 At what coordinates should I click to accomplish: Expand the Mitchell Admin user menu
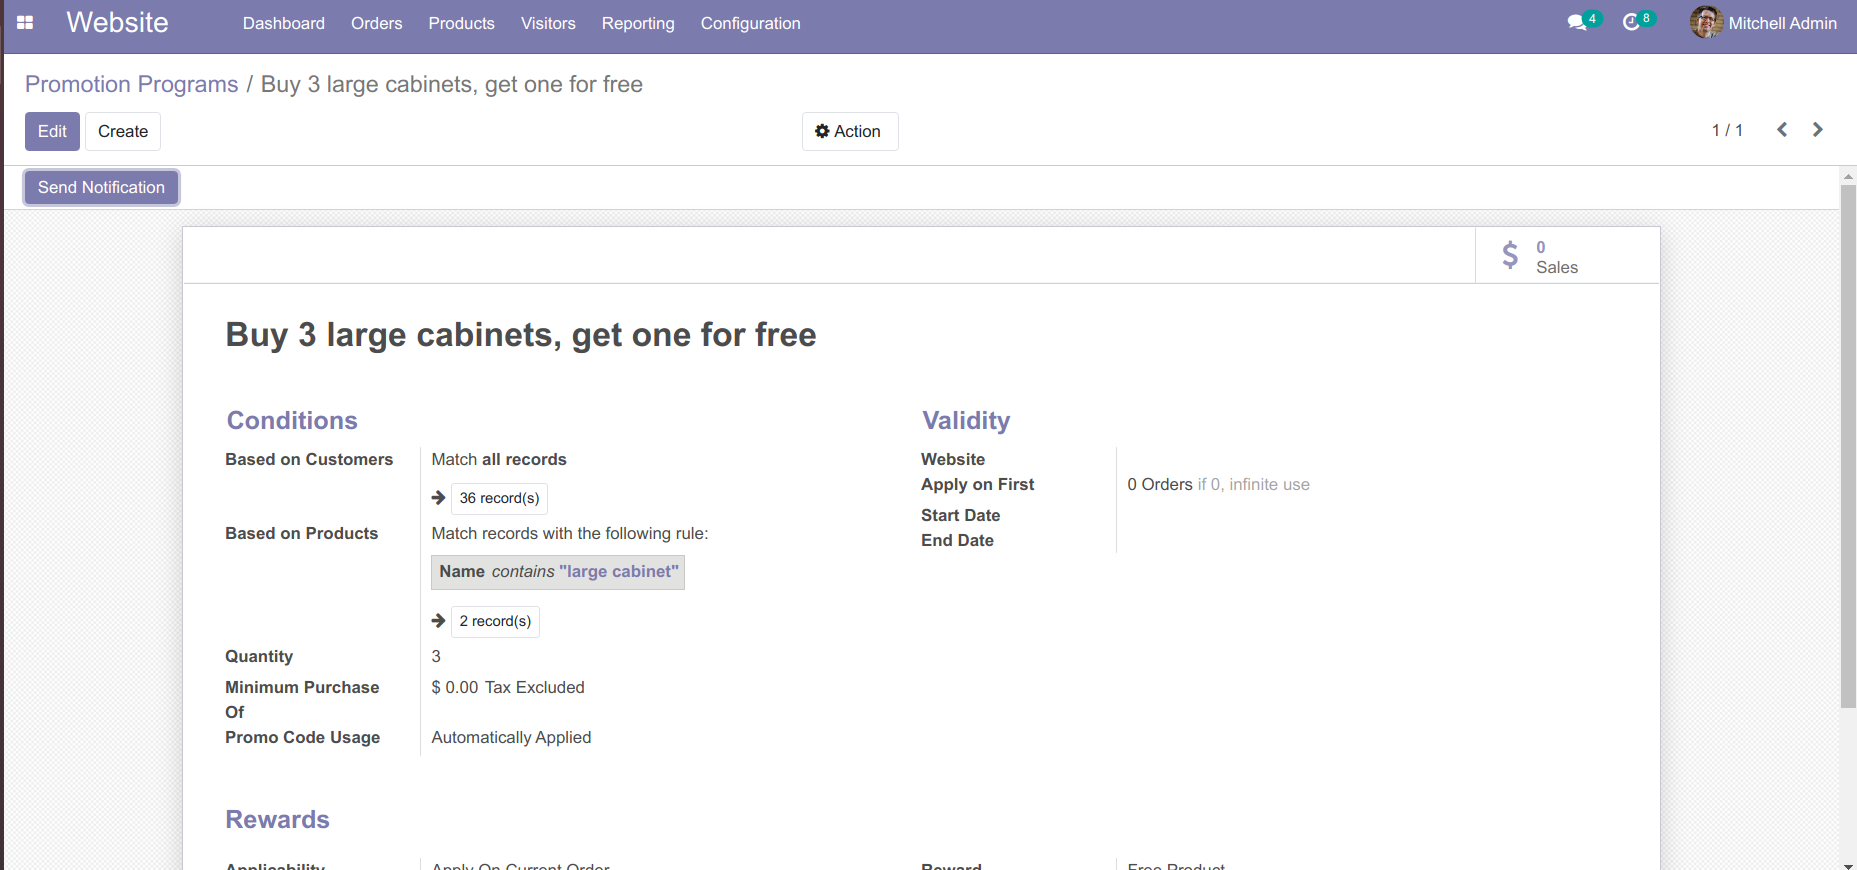[x=1781, y=23]
